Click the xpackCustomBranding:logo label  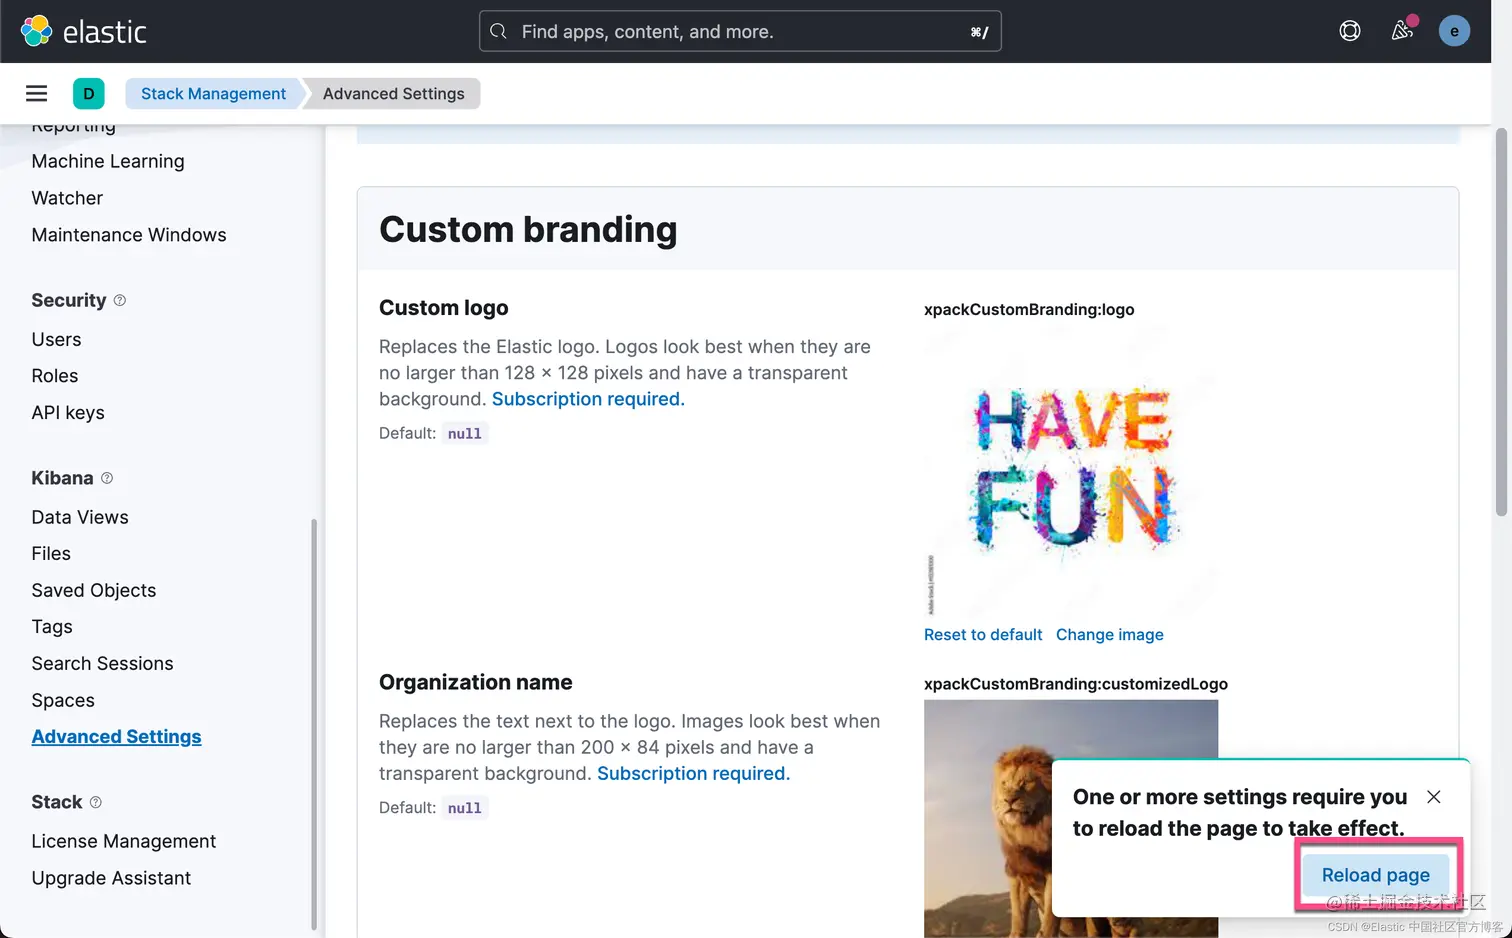[x=1029, y=310]
